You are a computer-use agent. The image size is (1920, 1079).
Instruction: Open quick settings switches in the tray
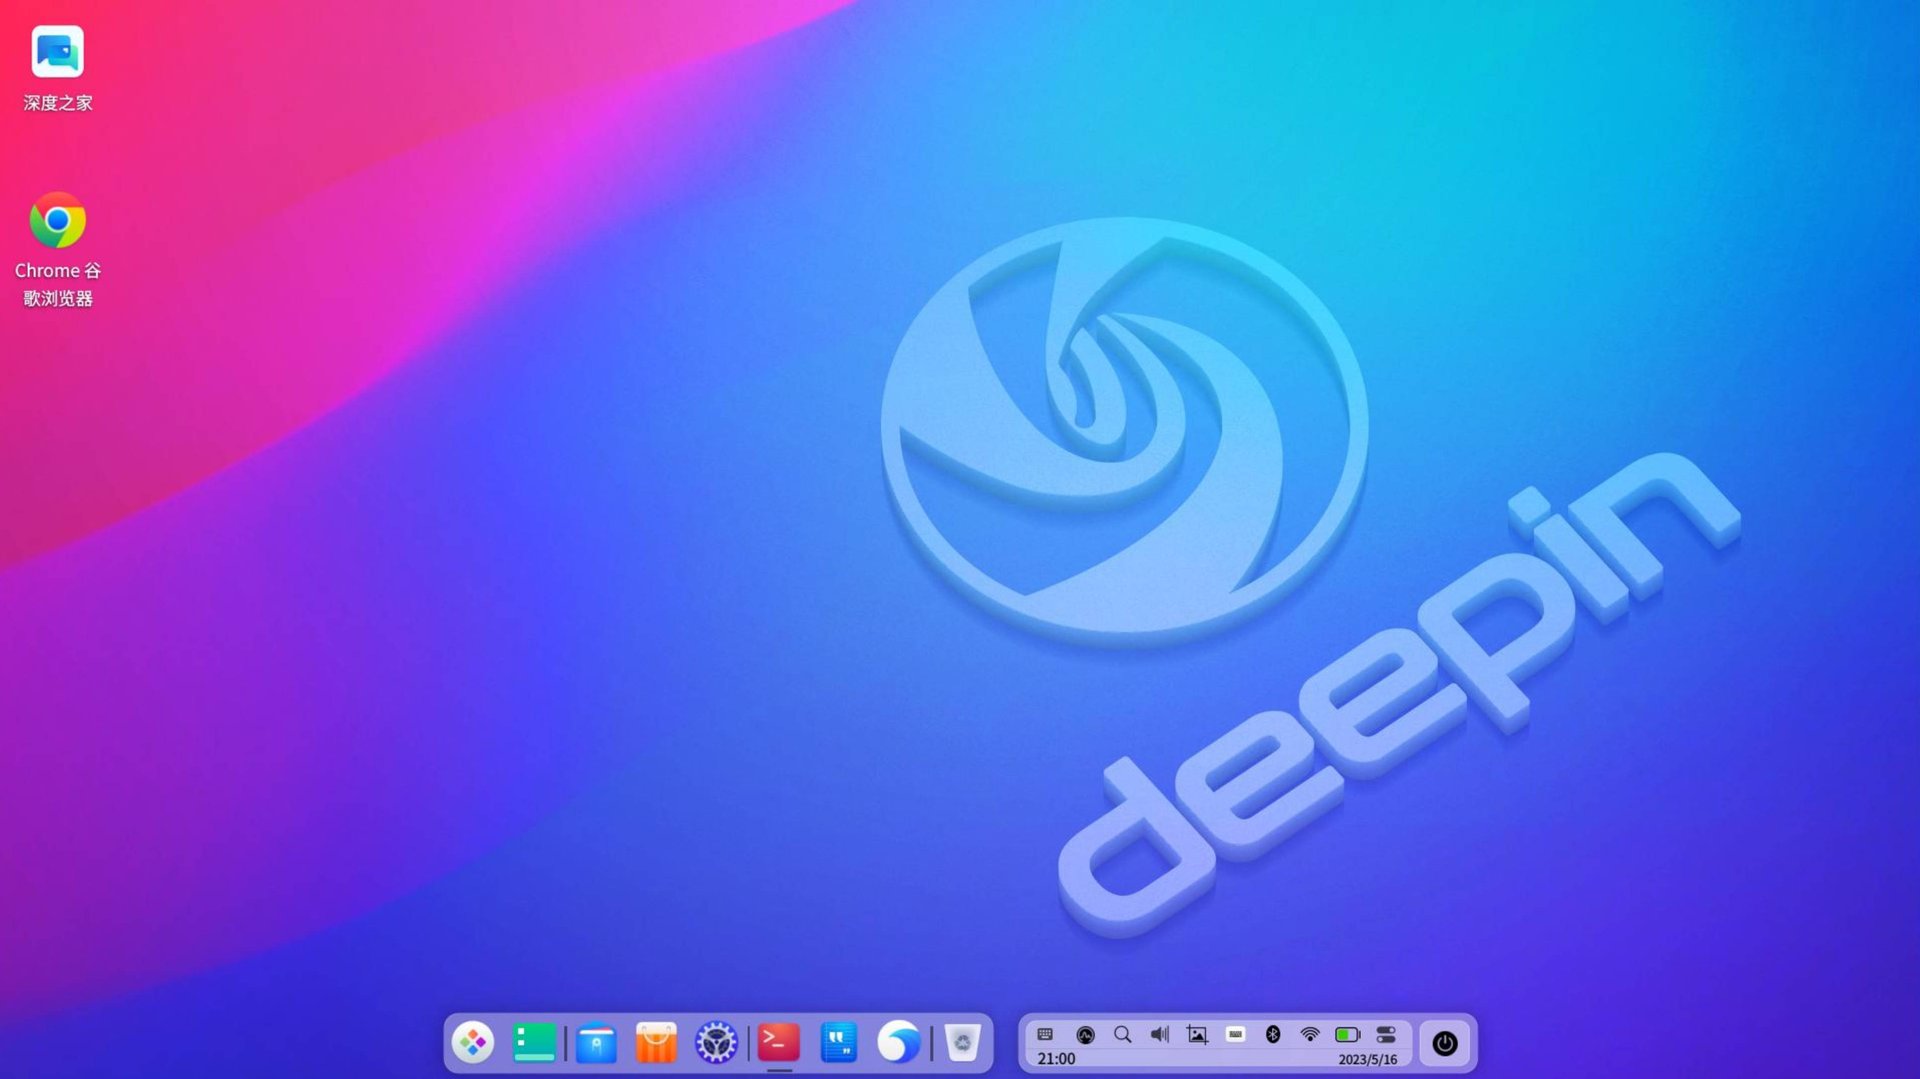[x=1386, y=1034]
